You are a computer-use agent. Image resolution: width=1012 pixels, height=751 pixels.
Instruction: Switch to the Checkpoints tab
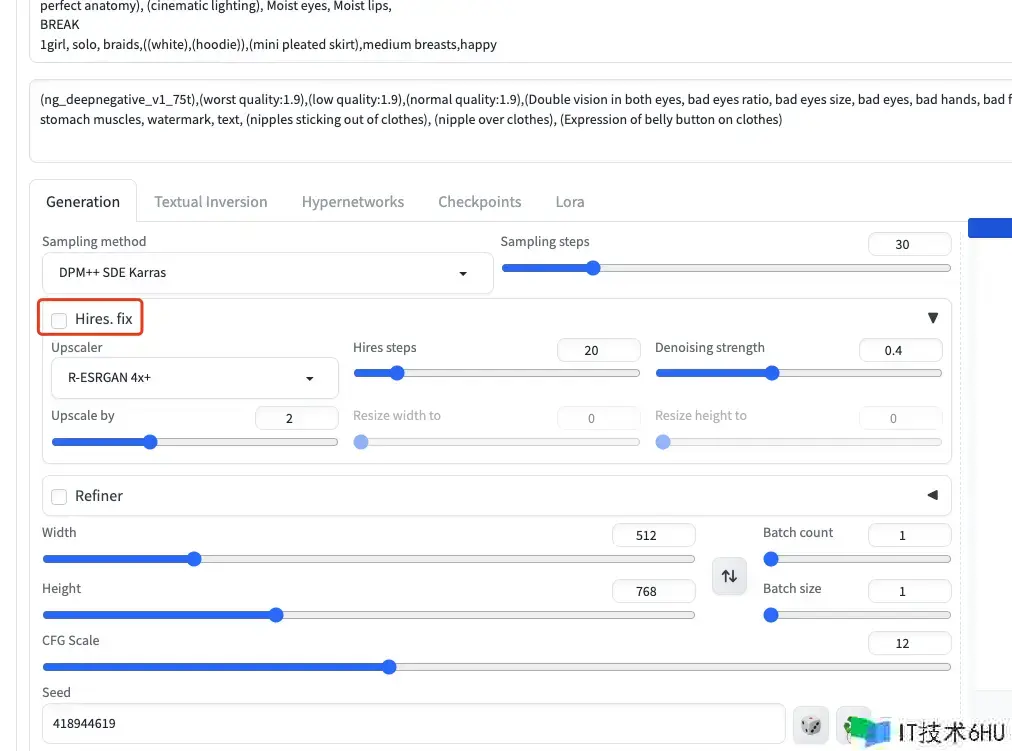coord(479,202)
